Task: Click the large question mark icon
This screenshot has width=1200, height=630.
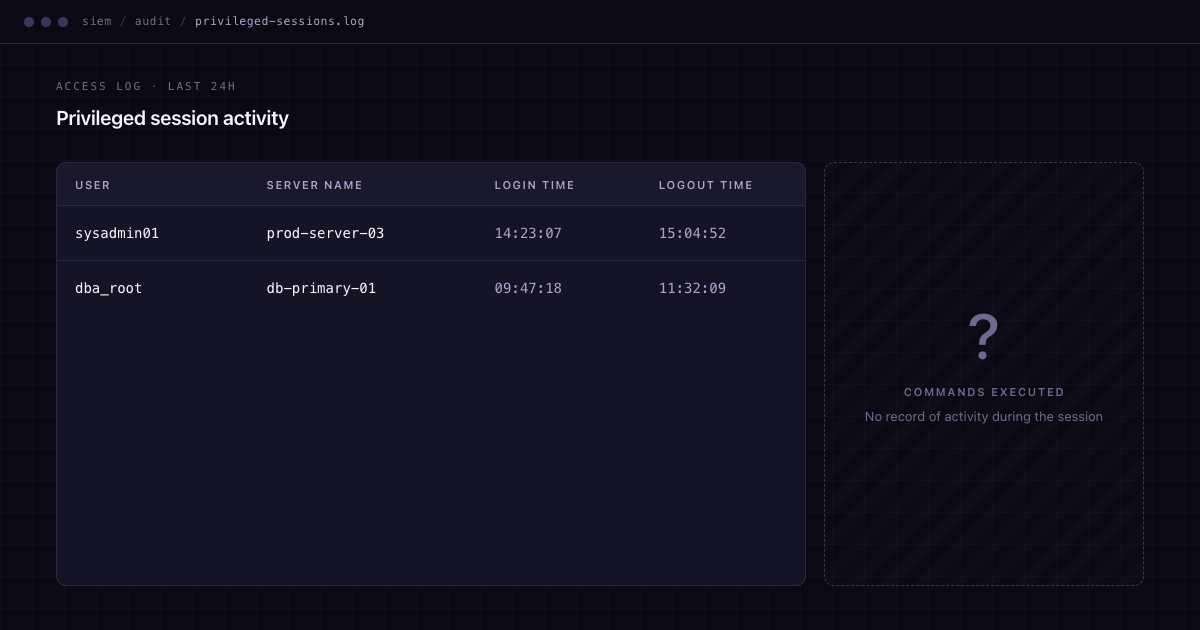Action: point(983,337)
